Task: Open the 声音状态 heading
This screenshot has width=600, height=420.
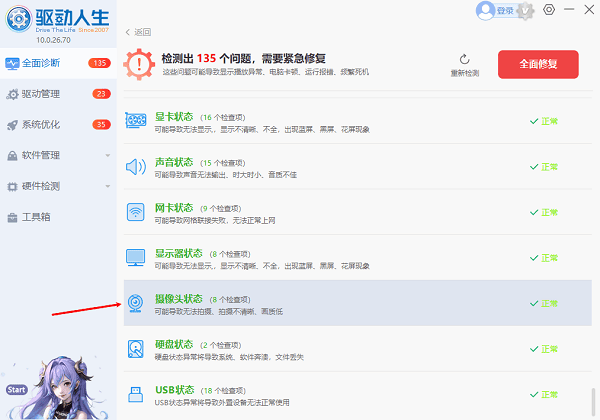Action: [174, 162]
